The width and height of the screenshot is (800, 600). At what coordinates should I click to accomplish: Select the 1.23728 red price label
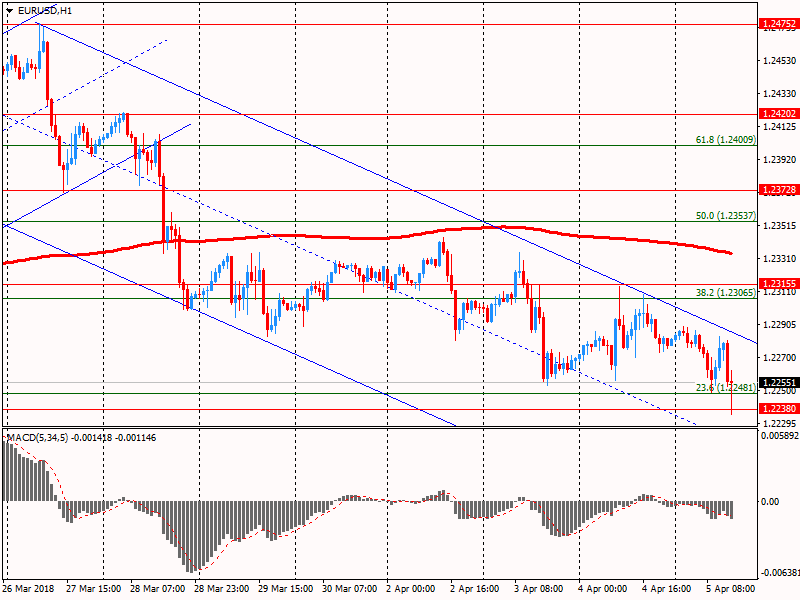coord(779,190)
